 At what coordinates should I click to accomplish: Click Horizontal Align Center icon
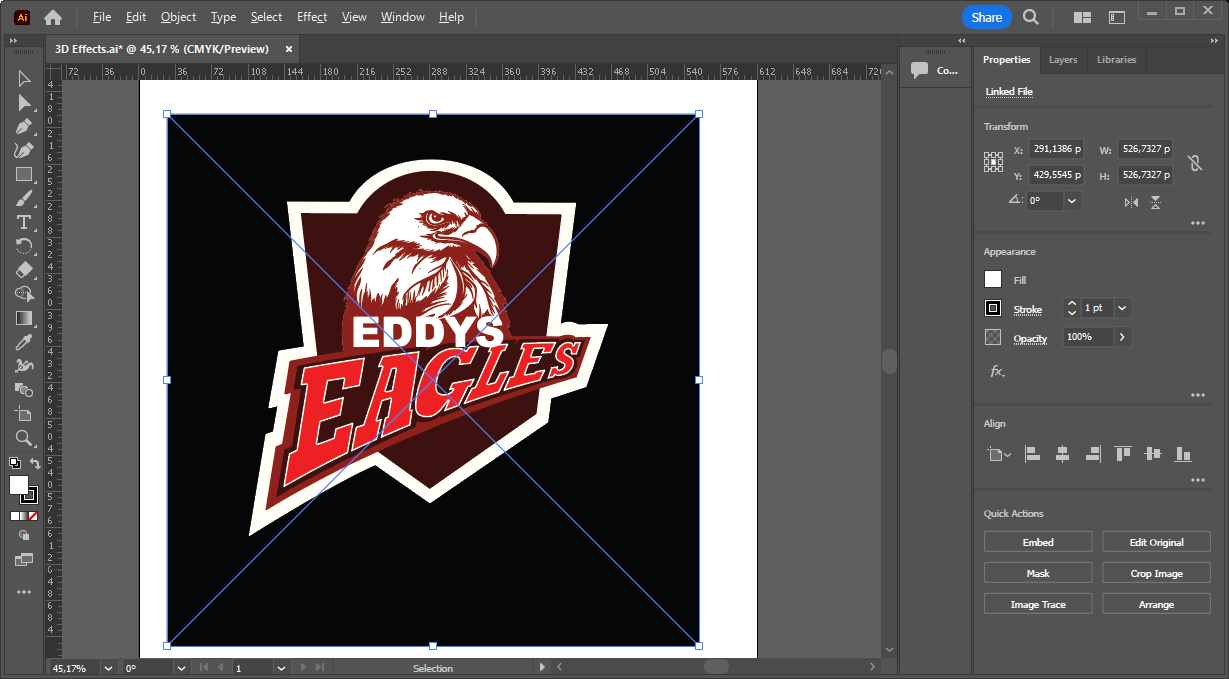[1062, 454]
